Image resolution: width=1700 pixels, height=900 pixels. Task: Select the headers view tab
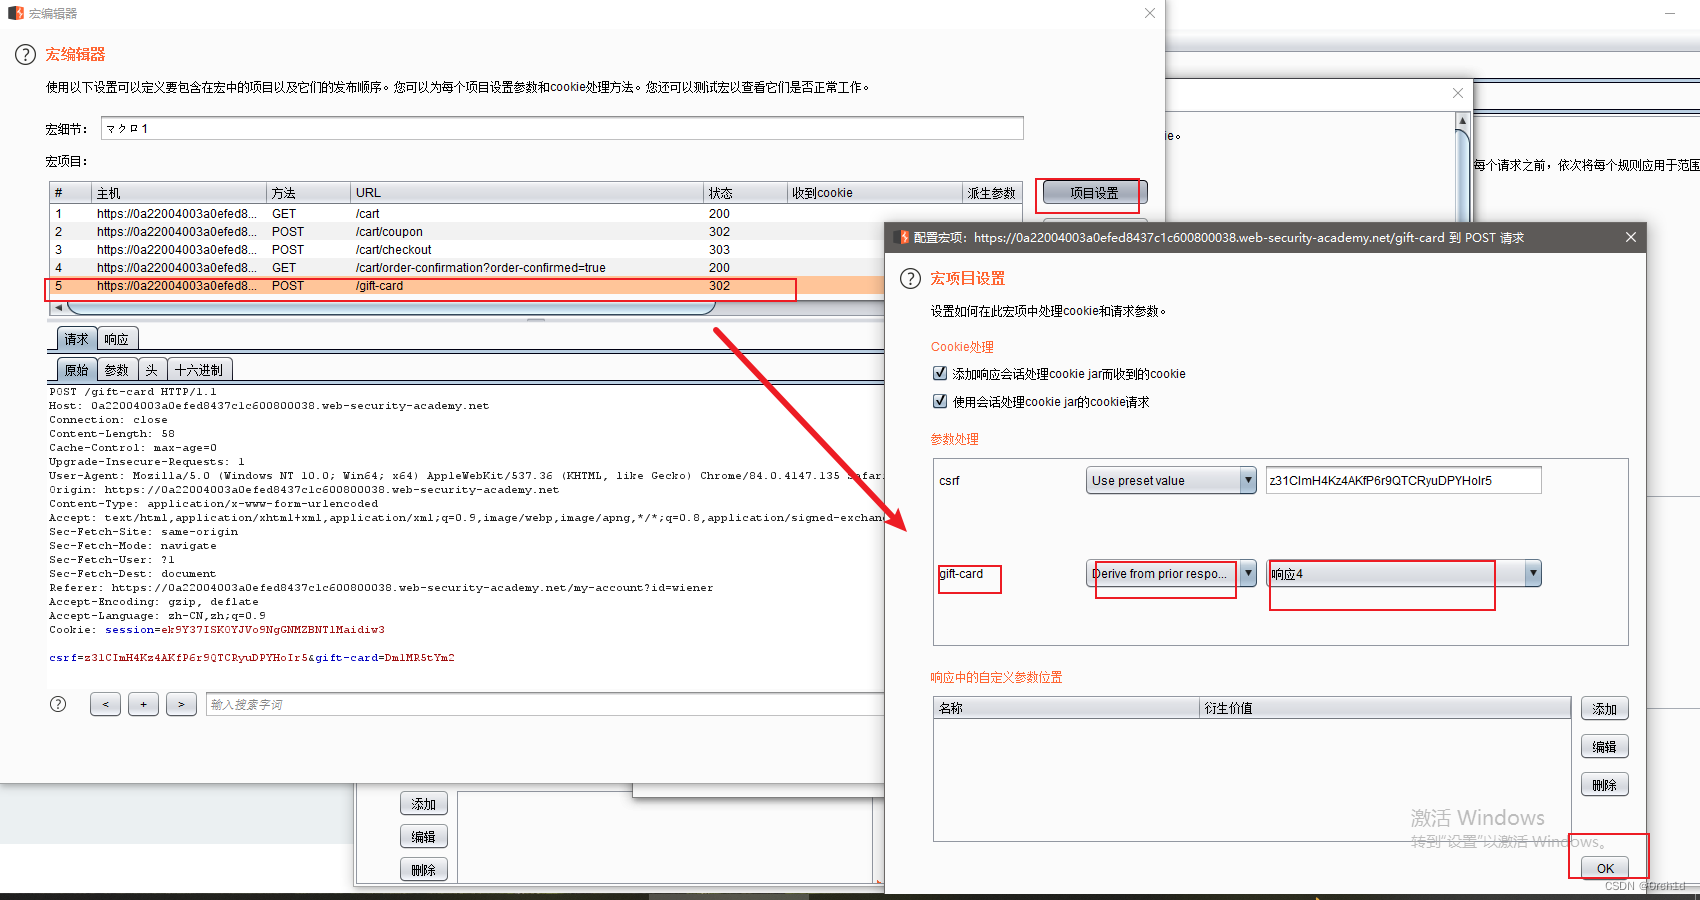[x=152, y=370]
